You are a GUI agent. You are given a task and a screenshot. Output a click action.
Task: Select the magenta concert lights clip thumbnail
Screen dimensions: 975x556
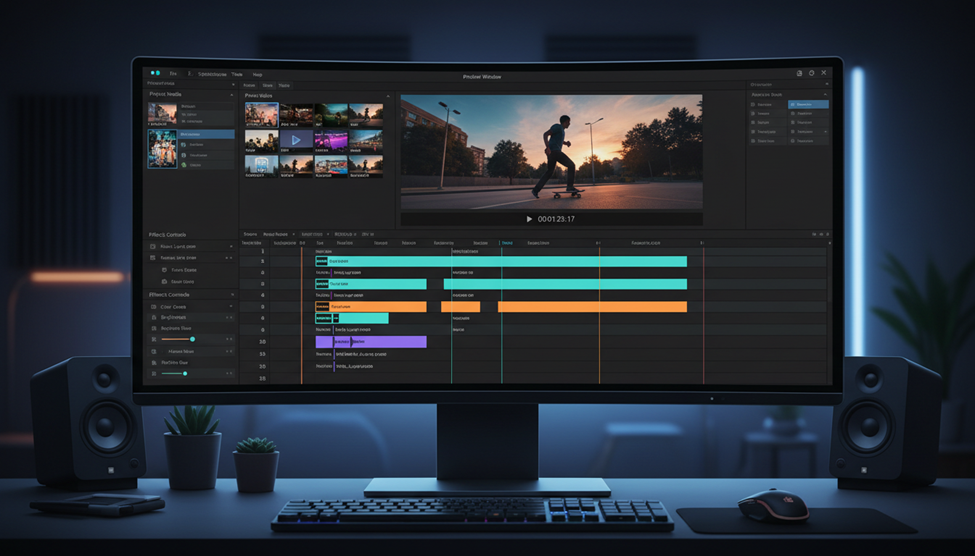click(x=331, y=141)
